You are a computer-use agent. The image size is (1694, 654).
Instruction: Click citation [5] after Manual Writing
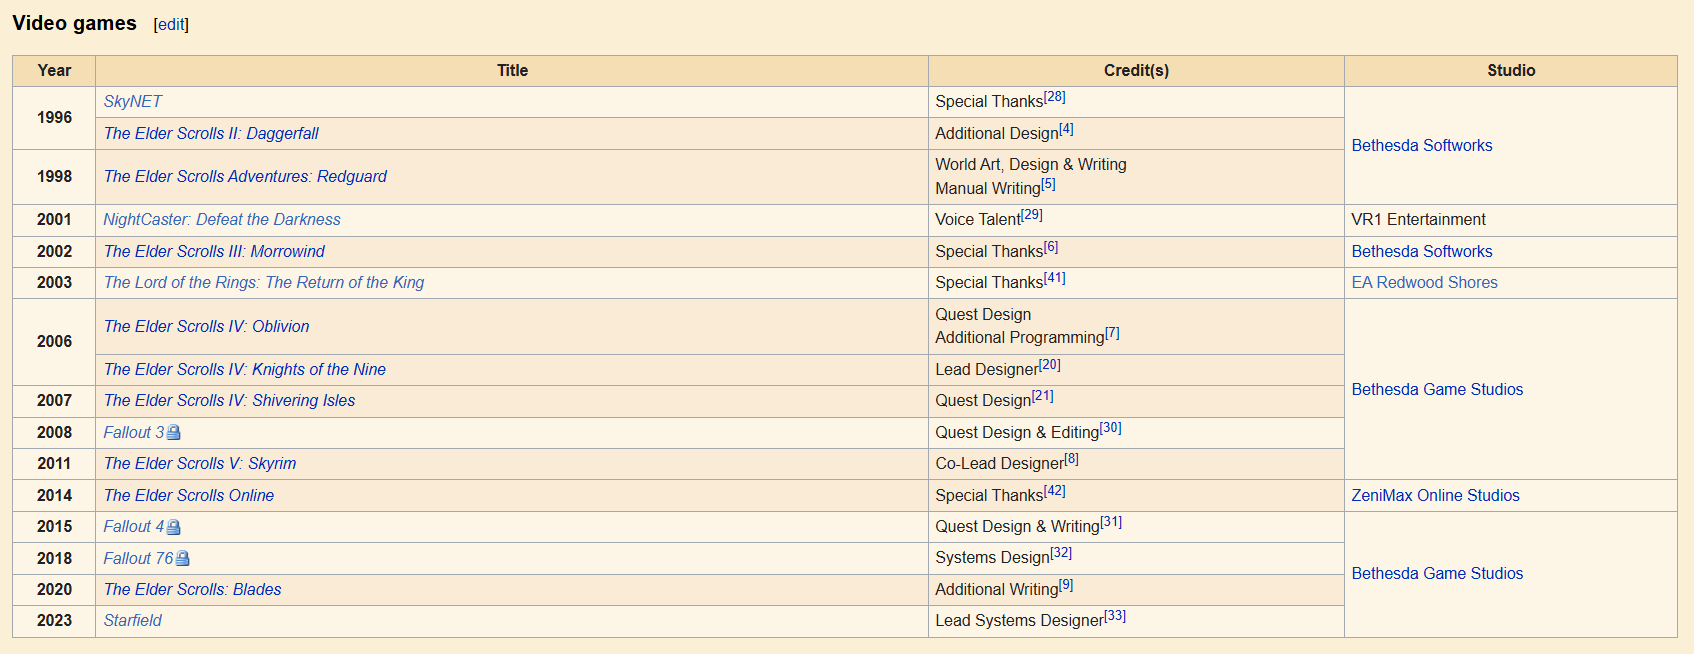tap(1048, 185)
